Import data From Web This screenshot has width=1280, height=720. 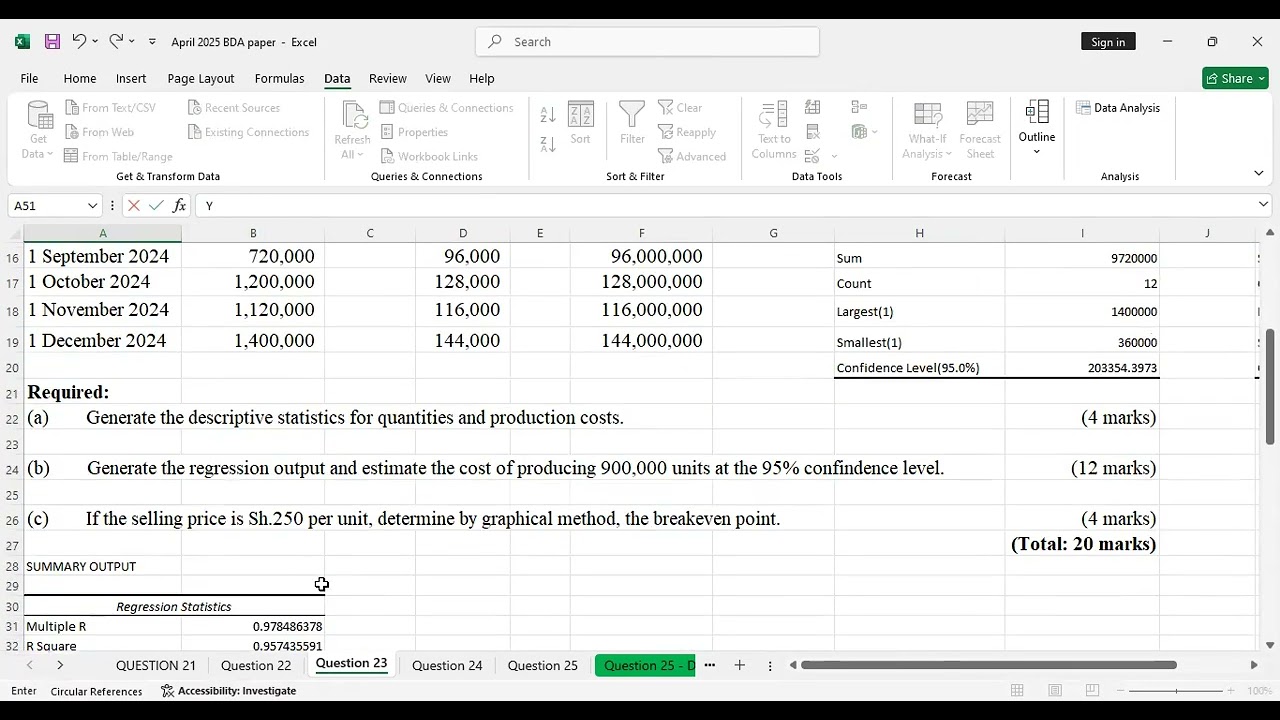click(x=99, y=132)
